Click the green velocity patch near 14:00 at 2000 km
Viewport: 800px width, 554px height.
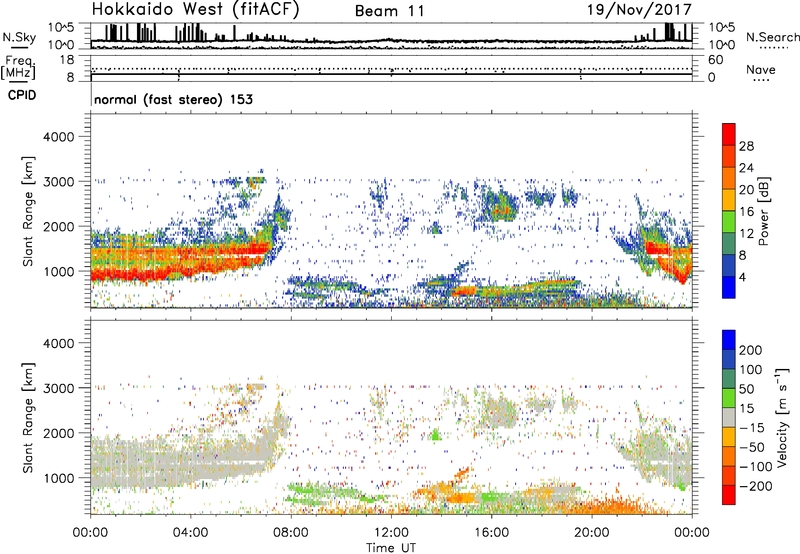pos(435,435)
